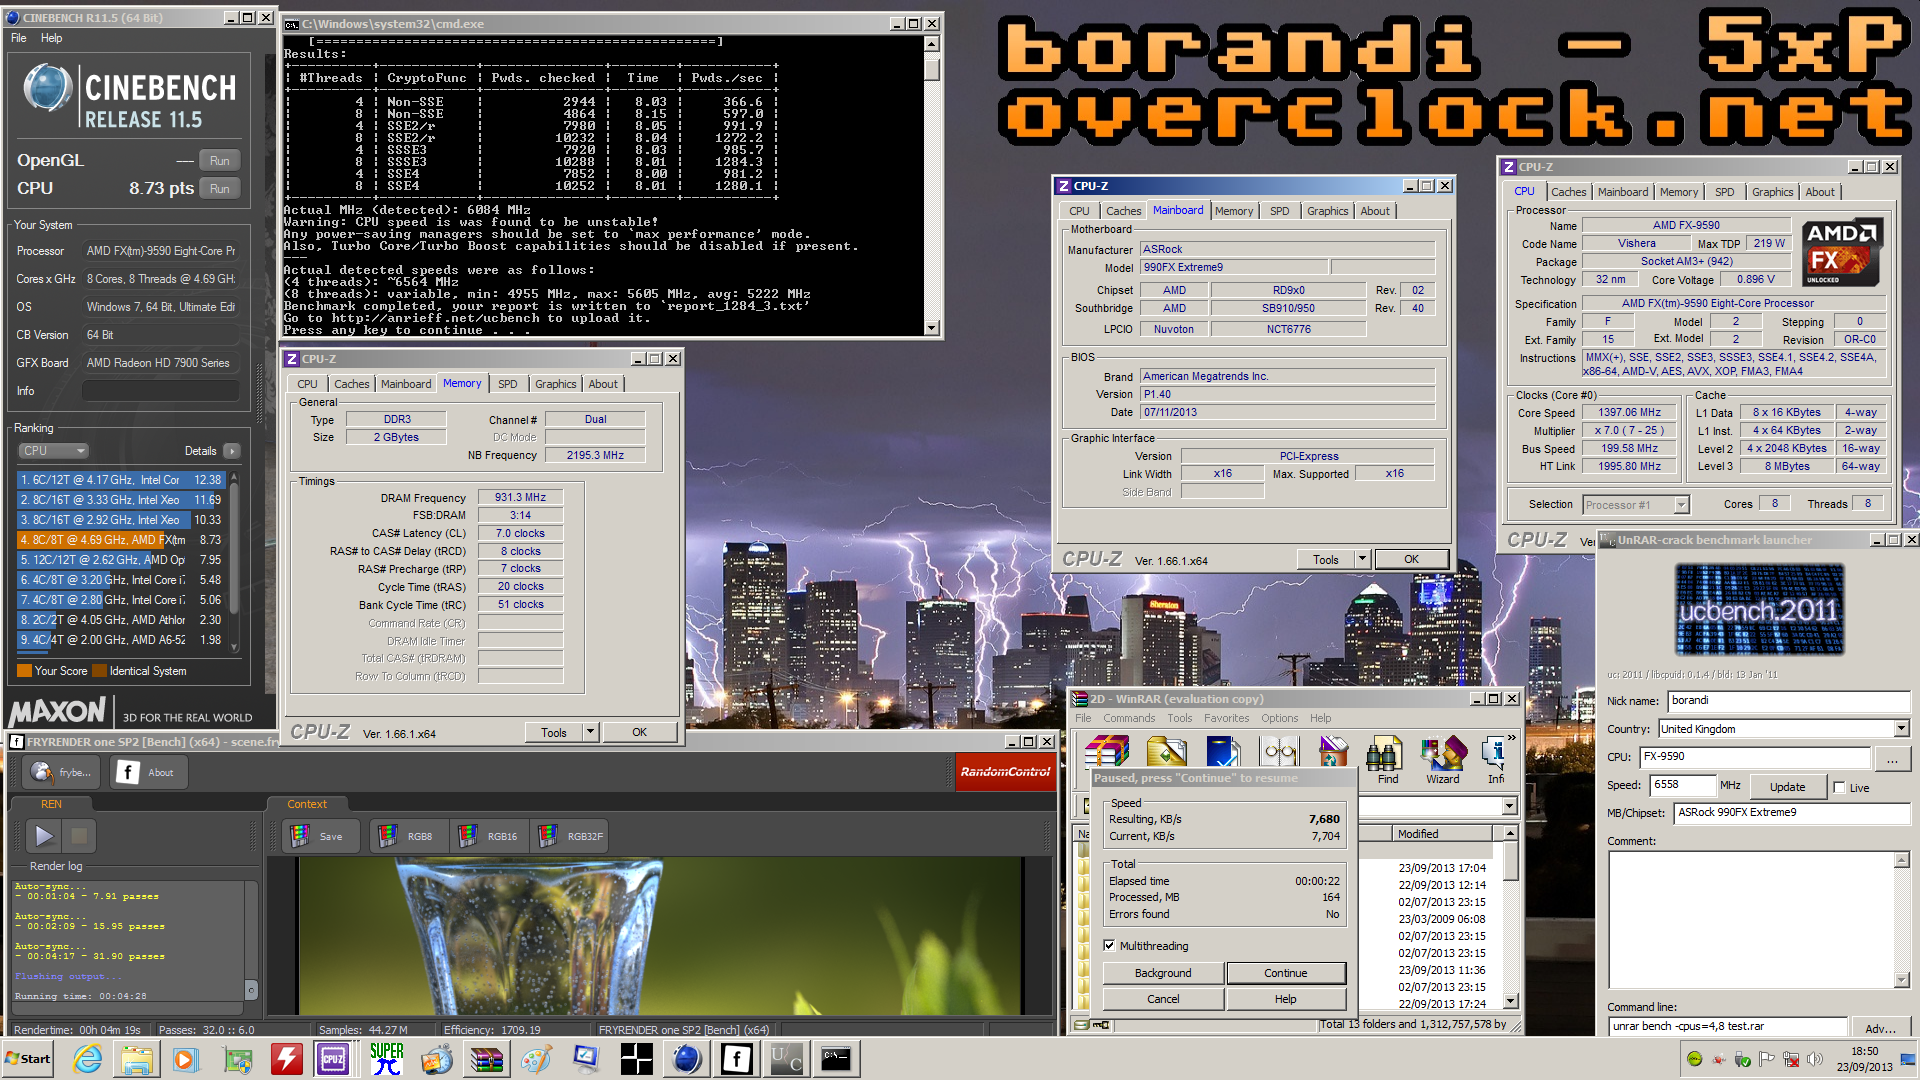Open WinRAR taskbar icon

[486, 1059]
